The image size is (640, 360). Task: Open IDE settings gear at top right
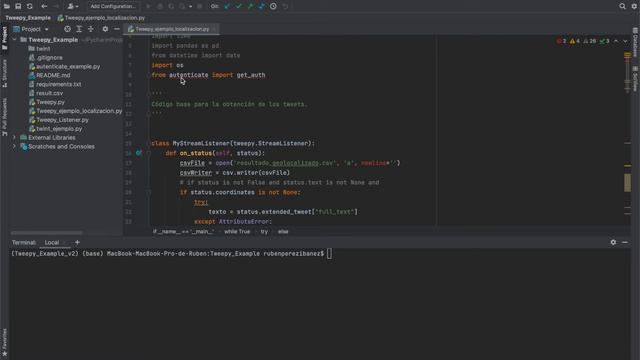[634, 6]
